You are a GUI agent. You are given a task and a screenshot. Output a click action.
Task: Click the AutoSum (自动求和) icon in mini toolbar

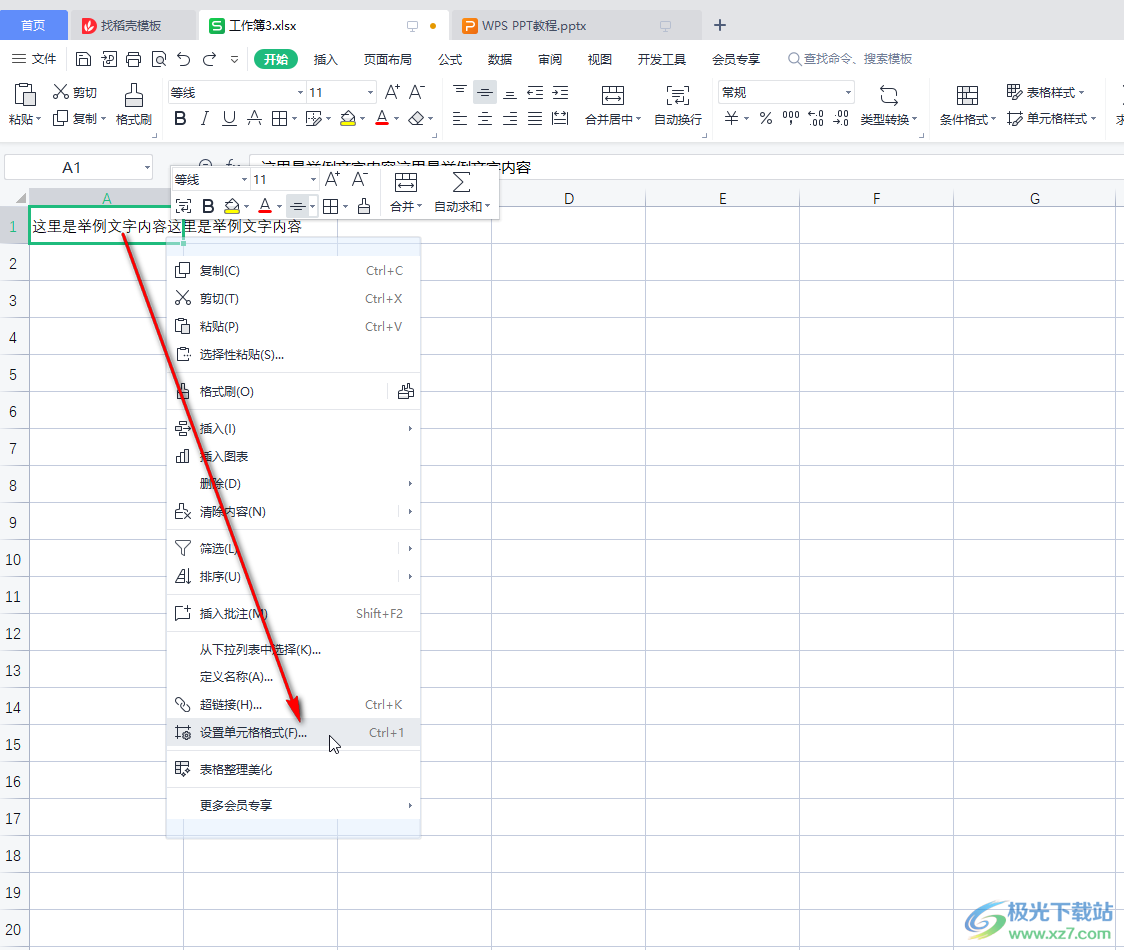pyautogui.click(x=462, y=182)
